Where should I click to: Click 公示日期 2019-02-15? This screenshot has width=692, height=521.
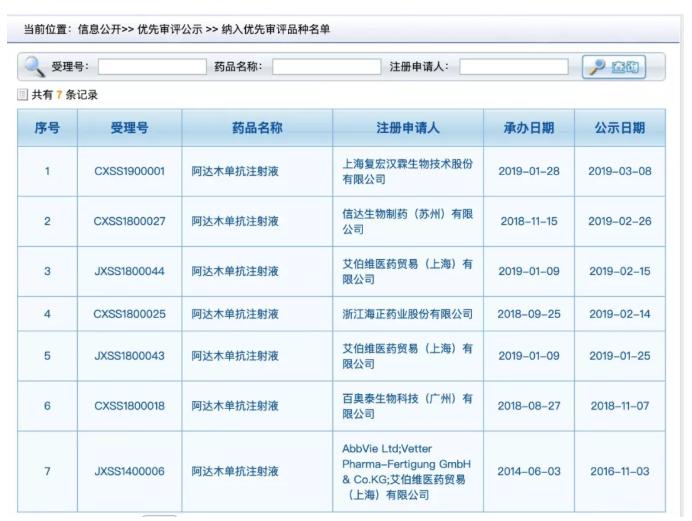coord(620,271)
